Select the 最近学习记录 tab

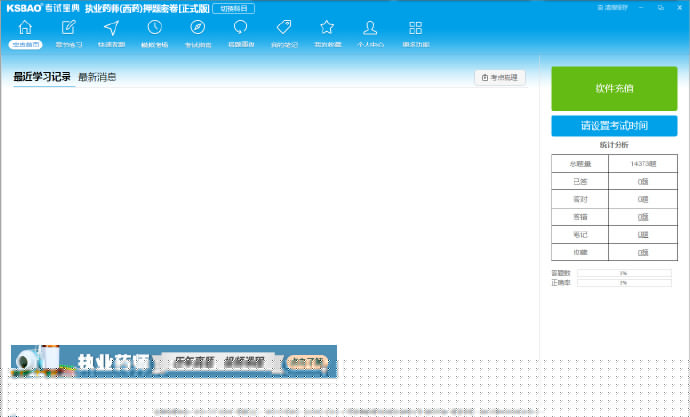42,77
